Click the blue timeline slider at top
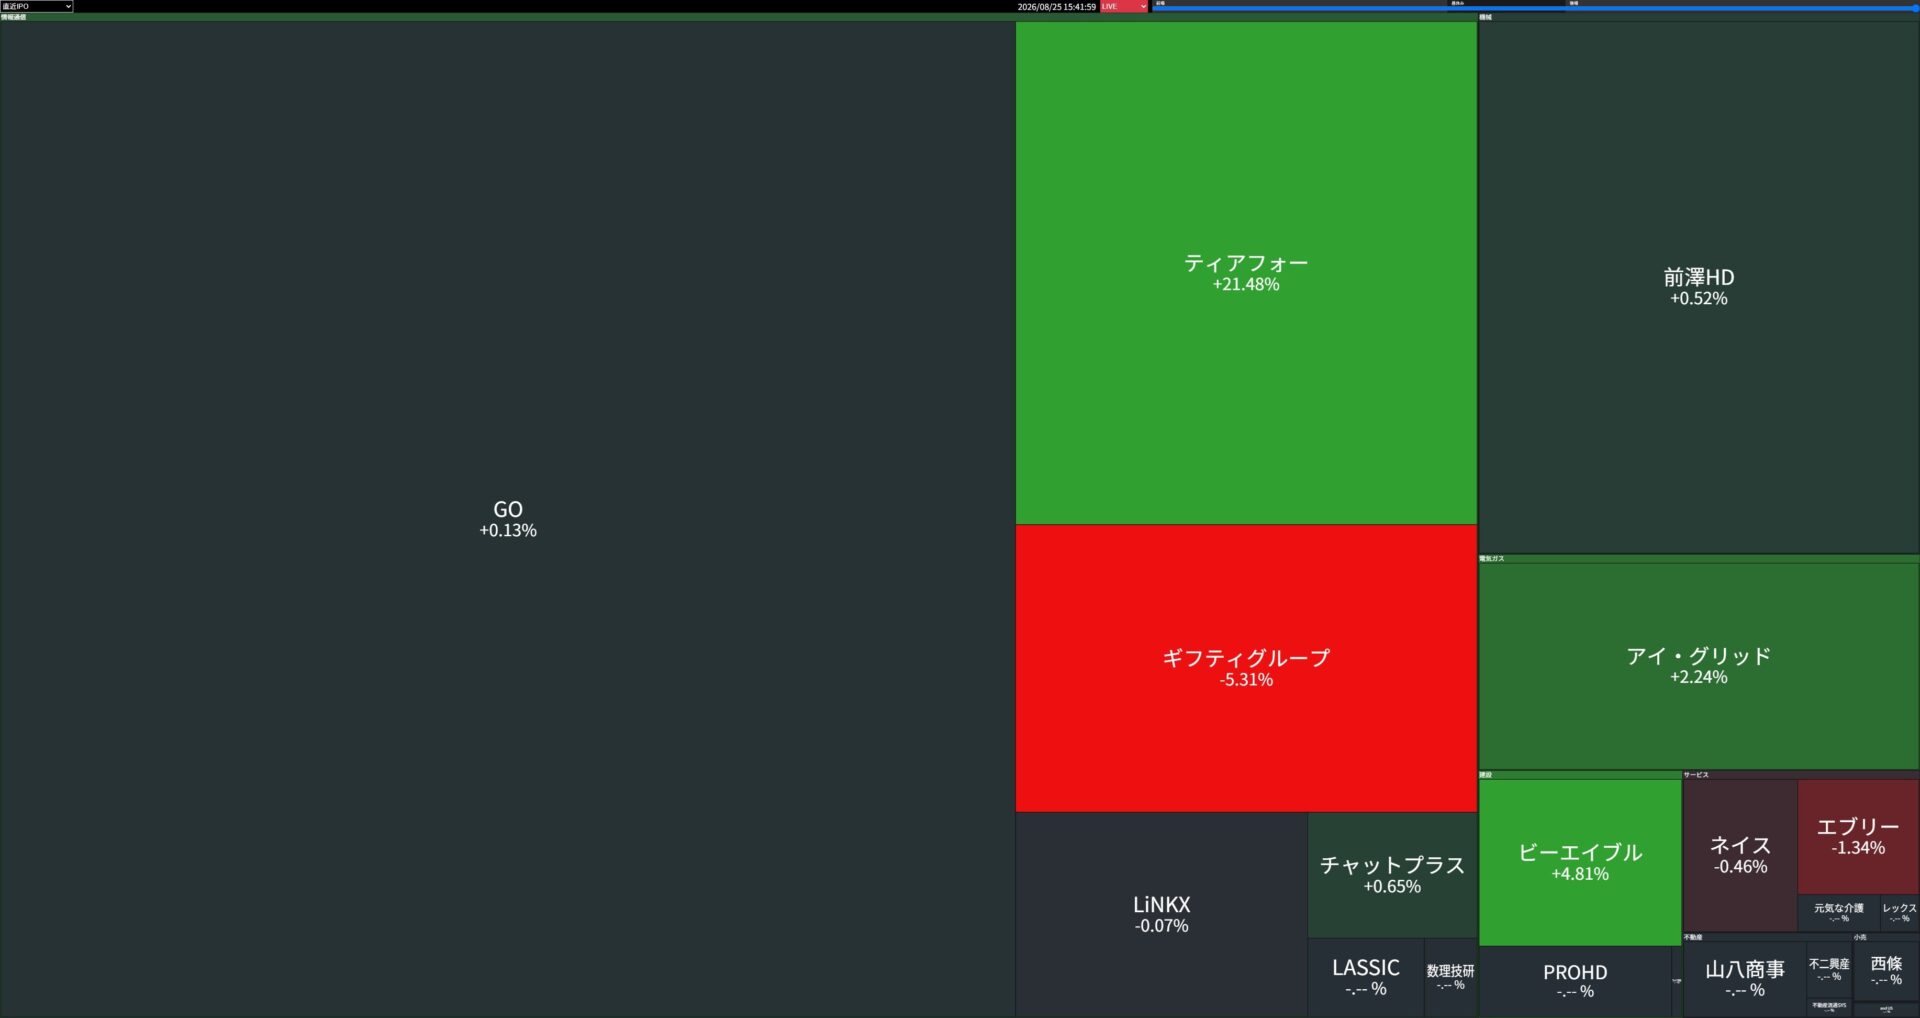1920x1018 pixels. pos(1535,8)
